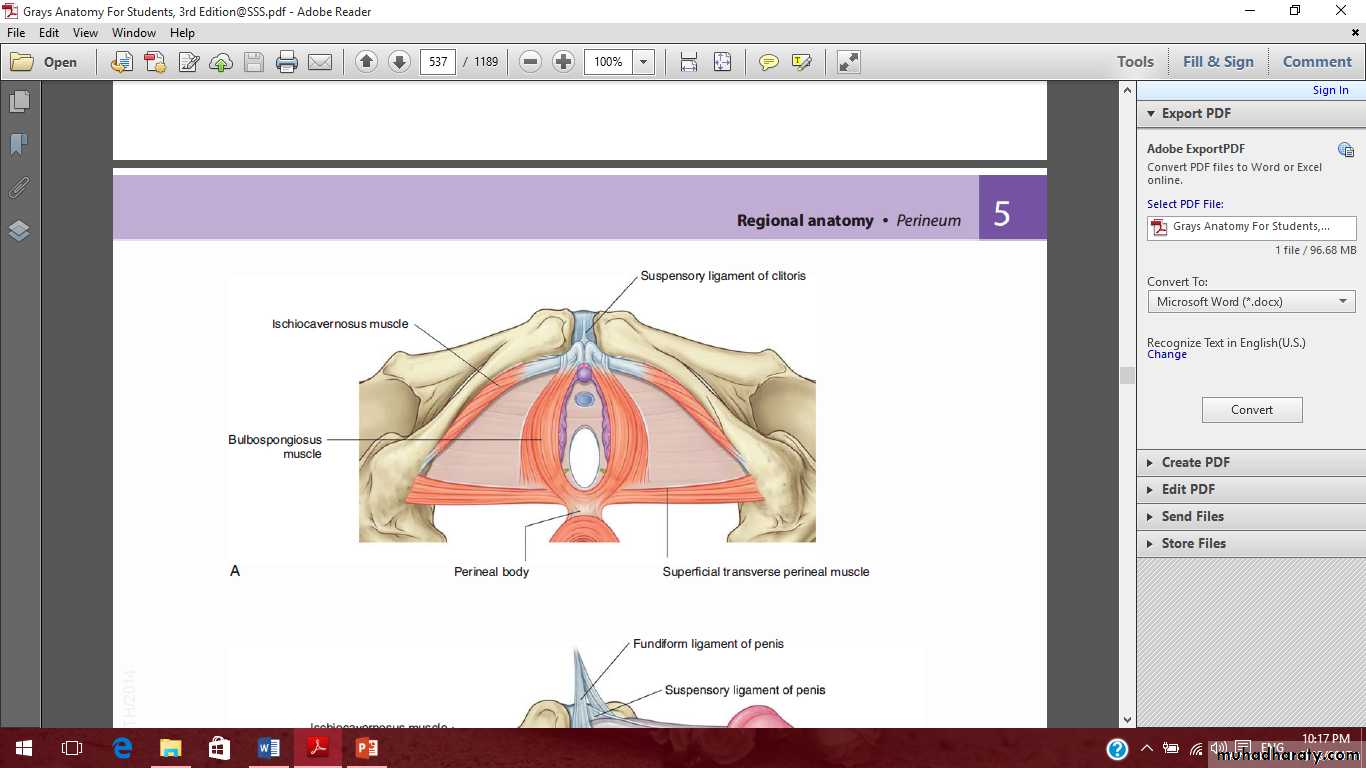Go to previous page with up arrow

(x=366, y=62)
